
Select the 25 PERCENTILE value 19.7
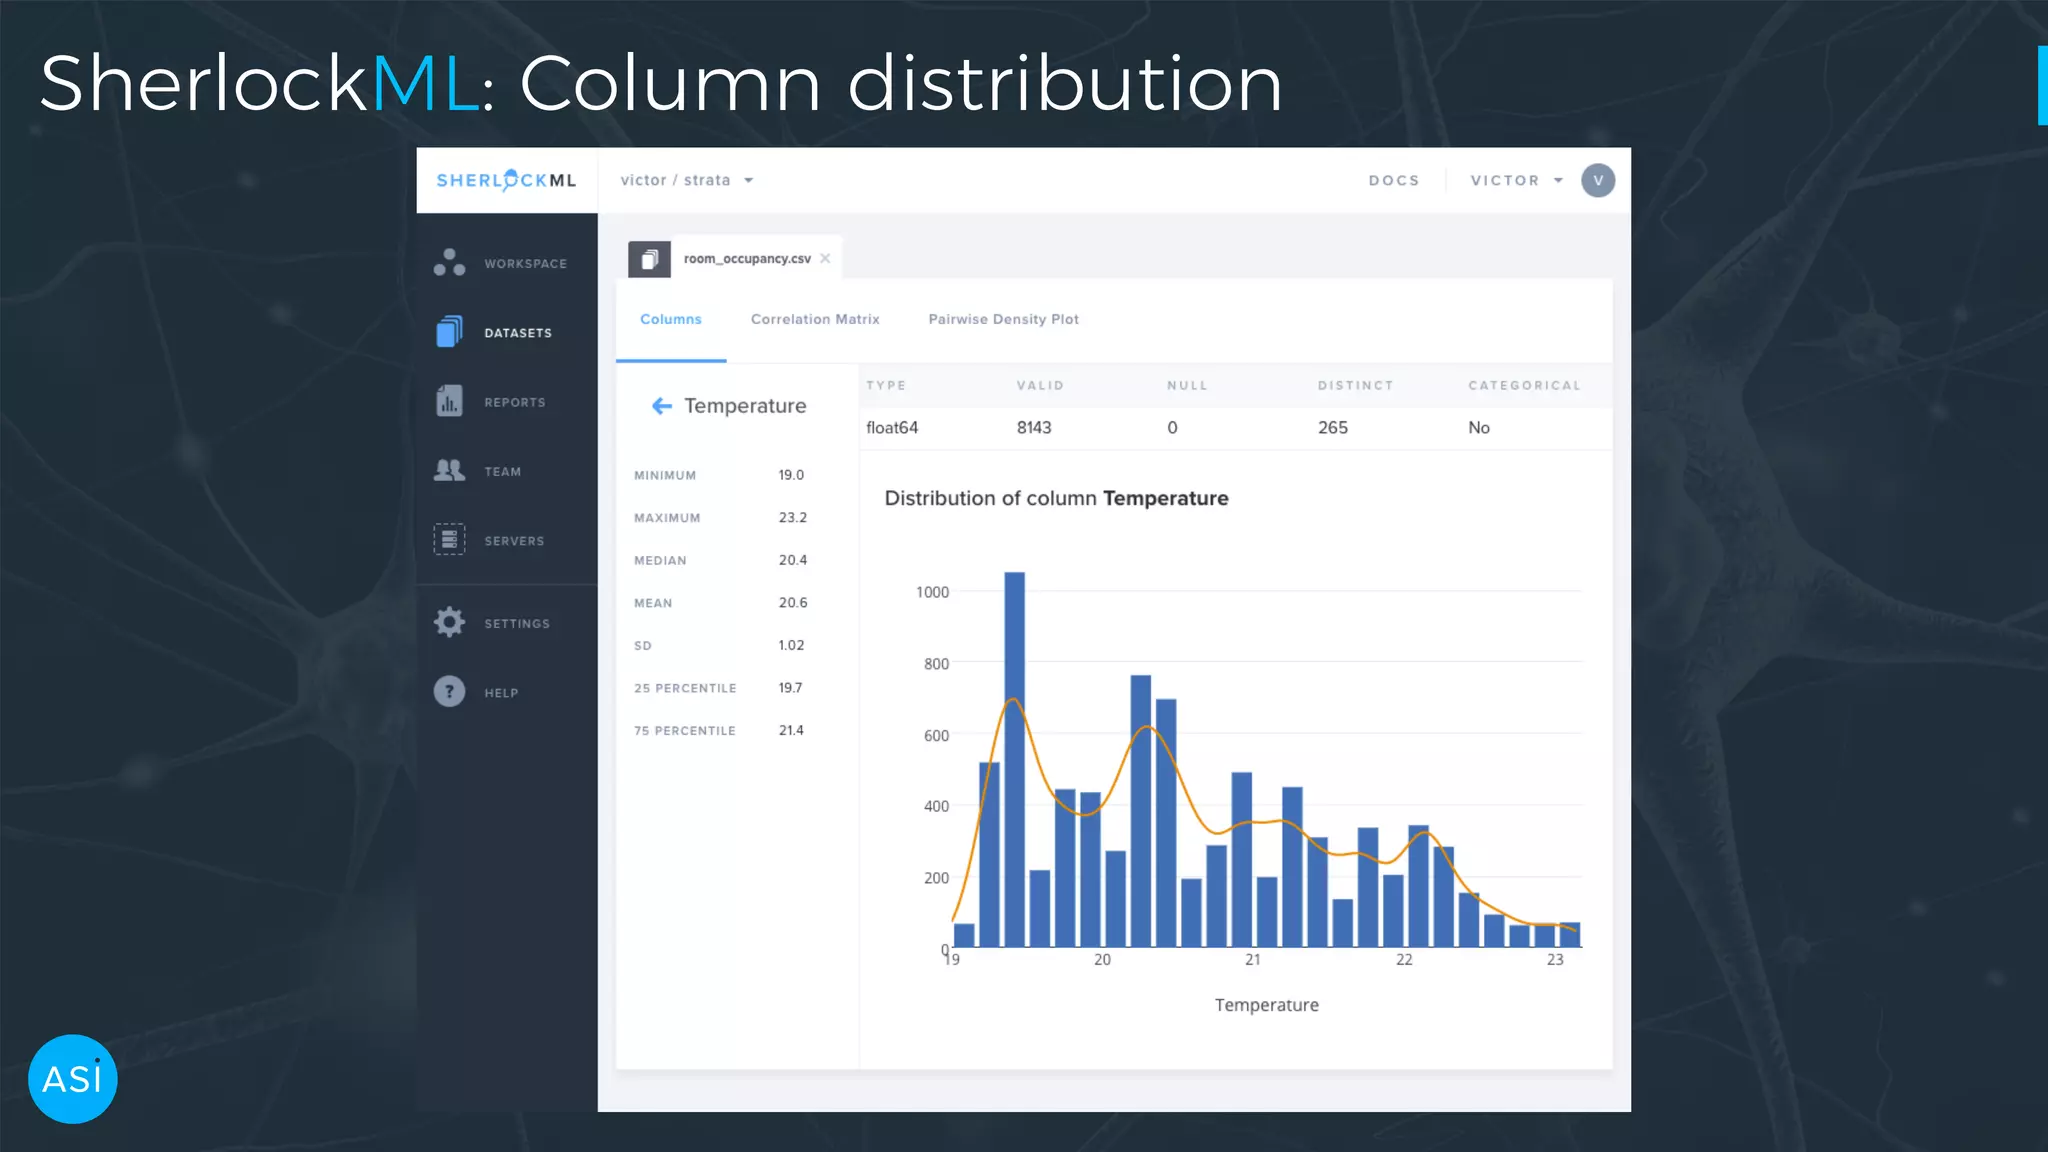[790, 687]
